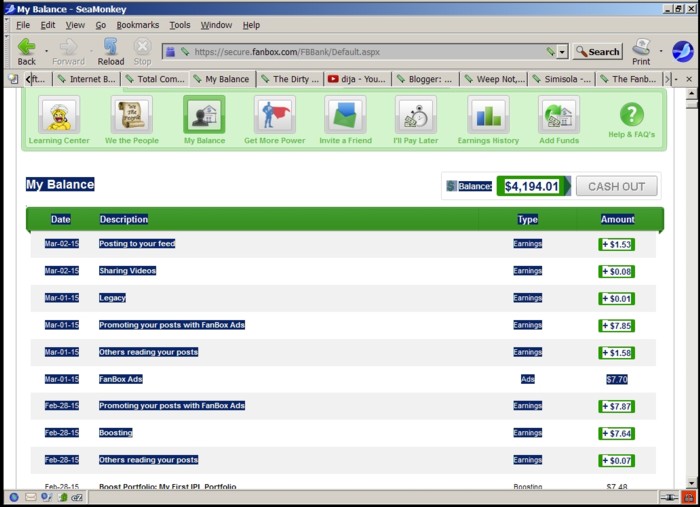
Task: Open the Edit menu
Action: pos(48,25)
